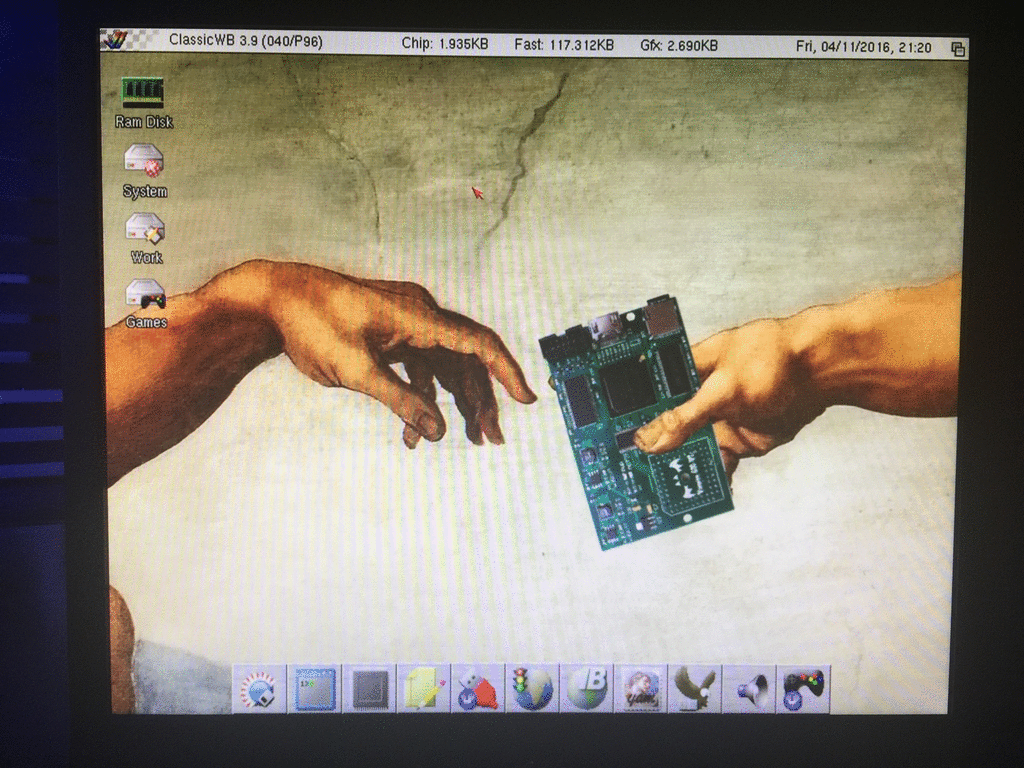Open the traffic light globe icon

(532, 689)
